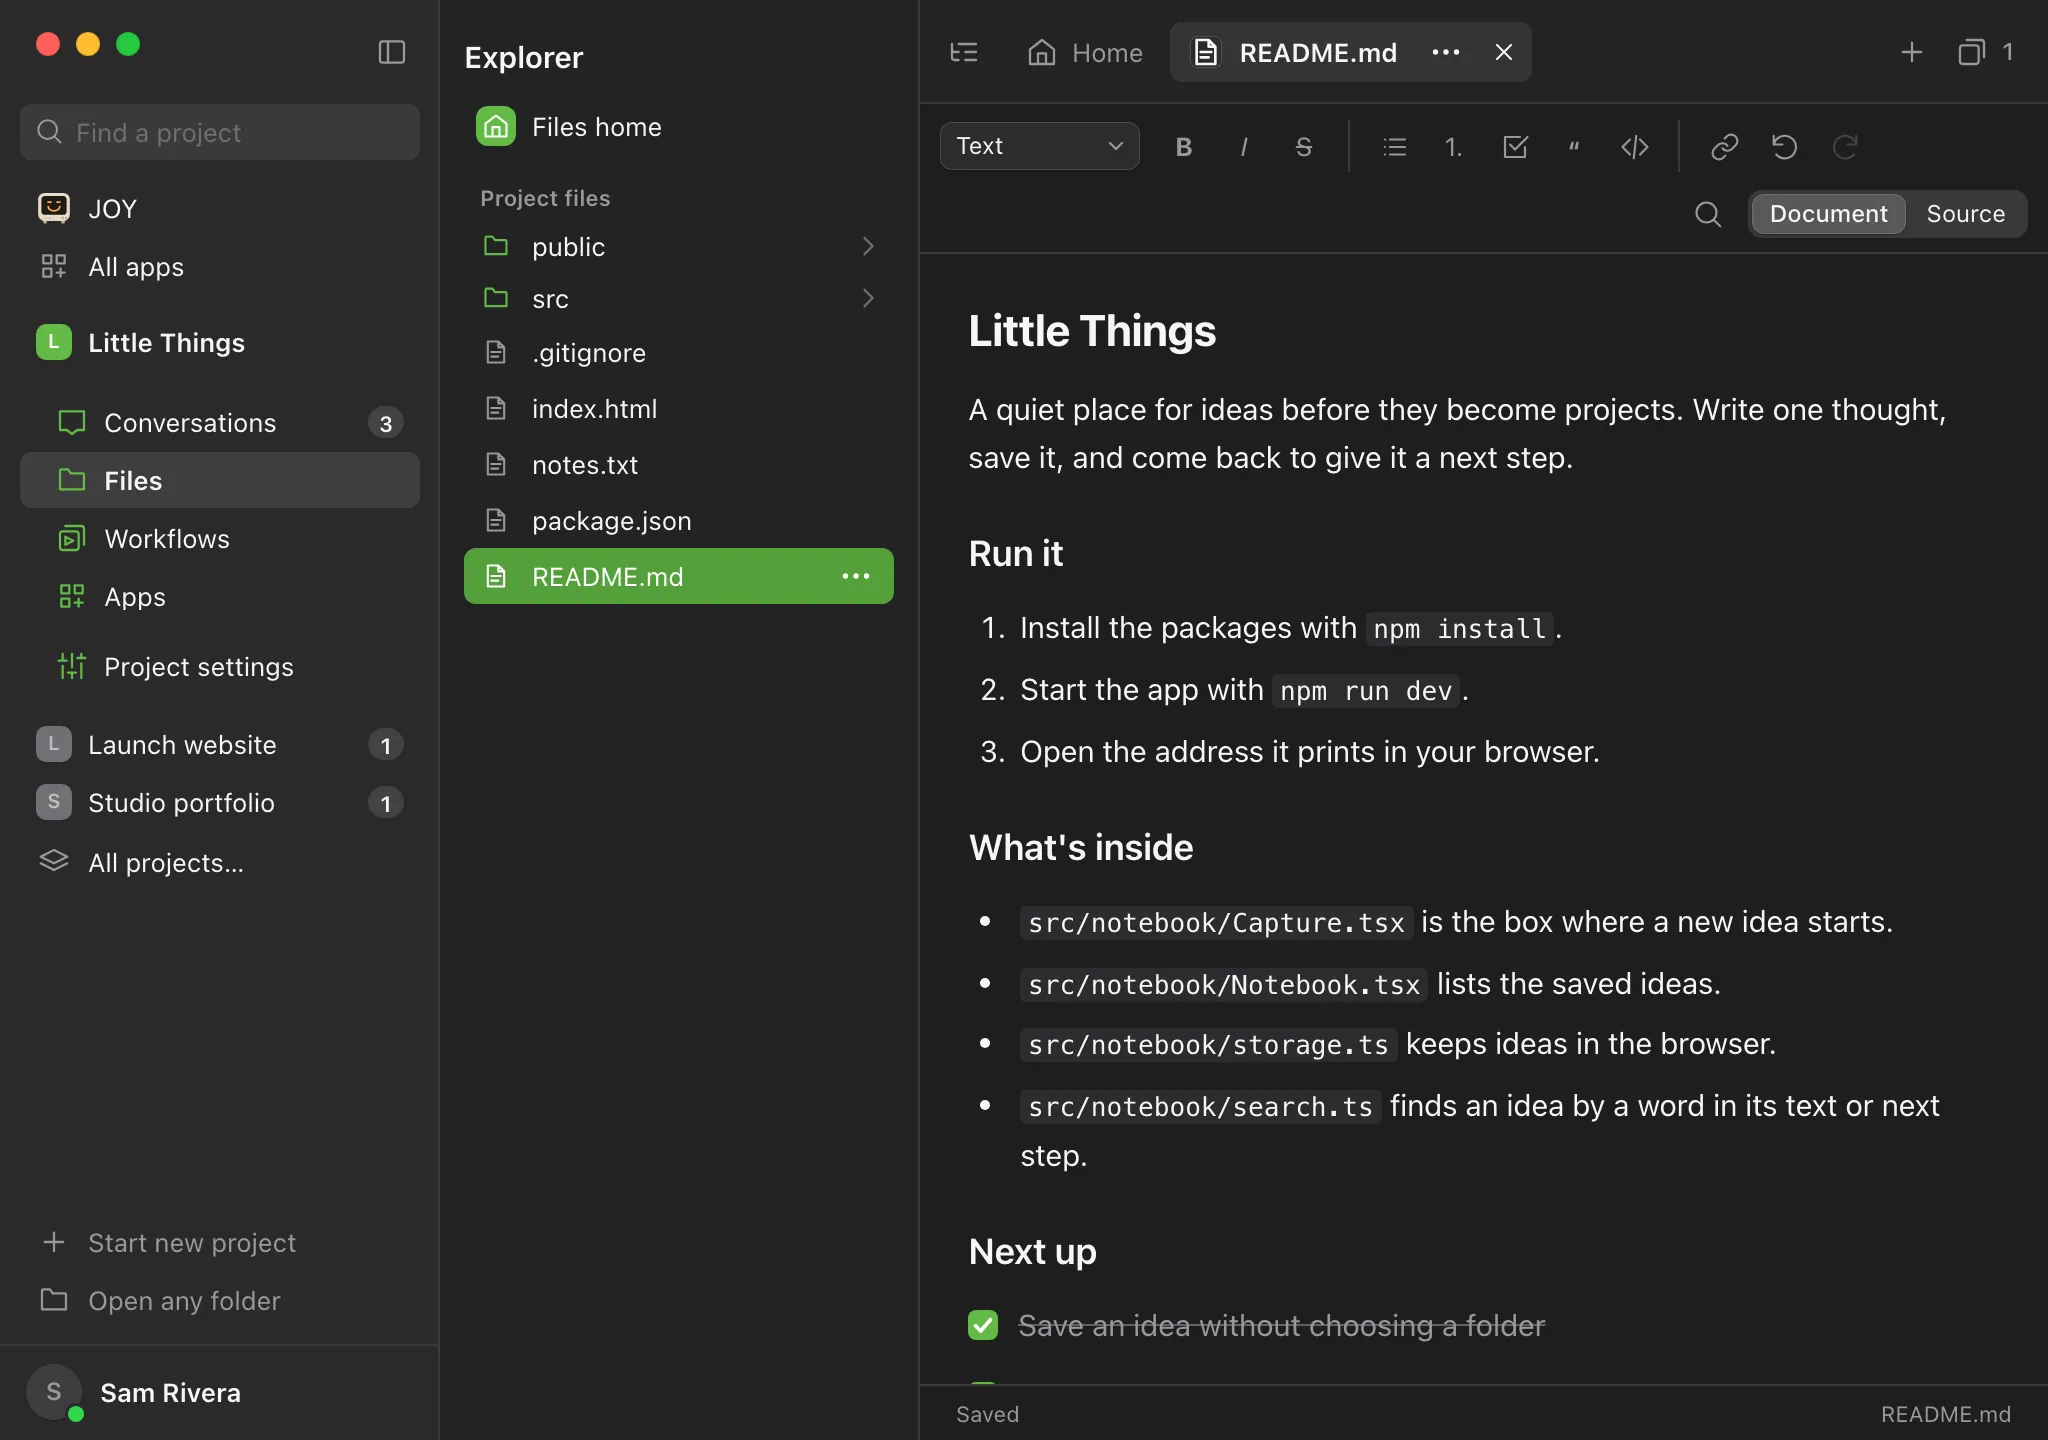
Task: Redo the last edit
Action: (x=1845, y=147)
